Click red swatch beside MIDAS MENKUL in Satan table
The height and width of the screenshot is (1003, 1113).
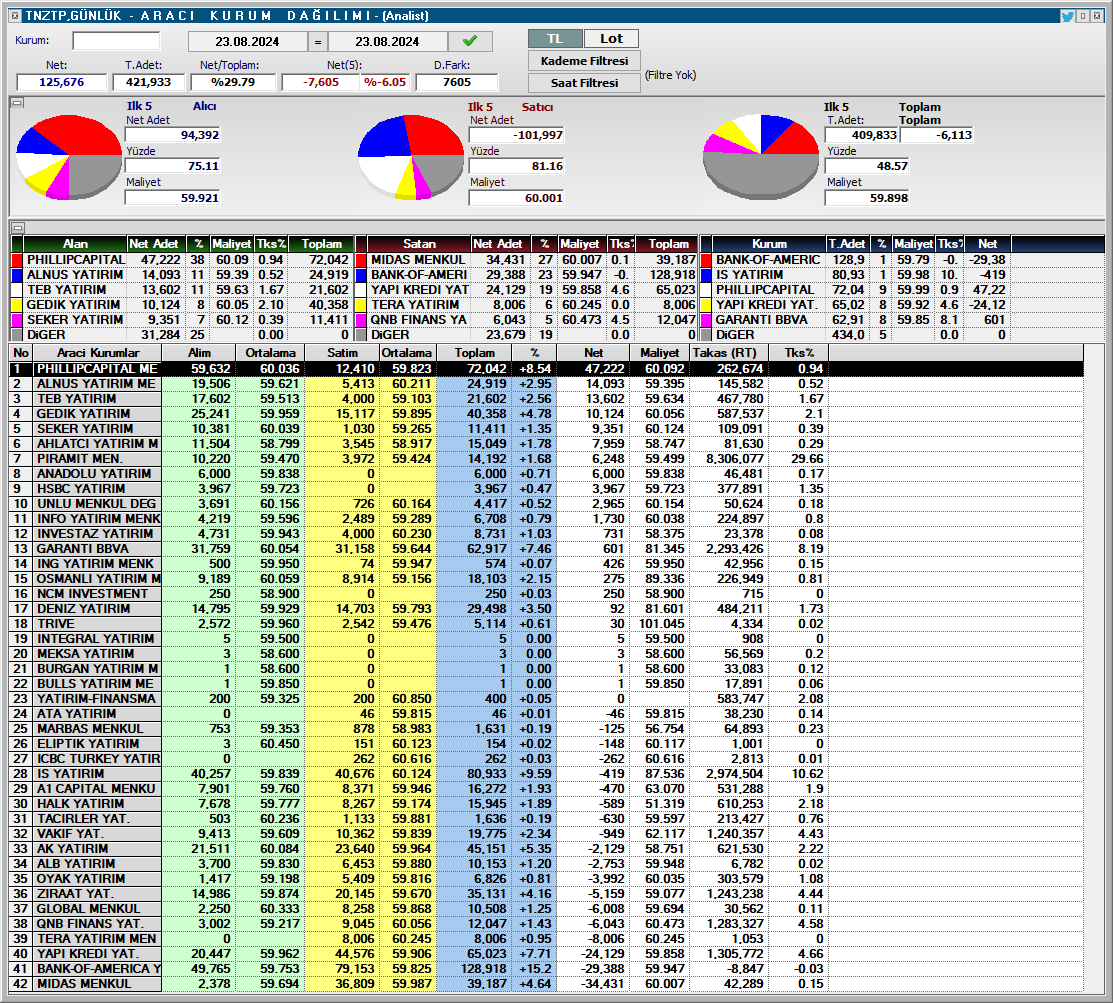[x=361, y=260]
